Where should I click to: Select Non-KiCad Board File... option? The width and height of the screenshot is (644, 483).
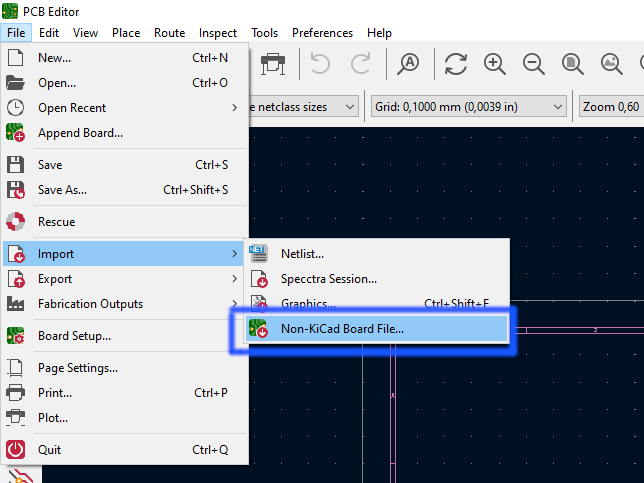click(377, 329)
